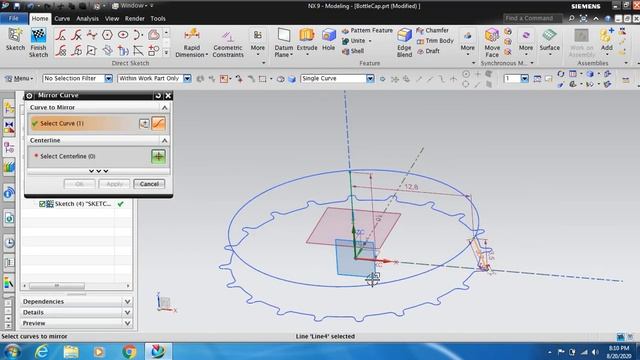Switch to the Render tab
The image size is (640, 360).
135,19
